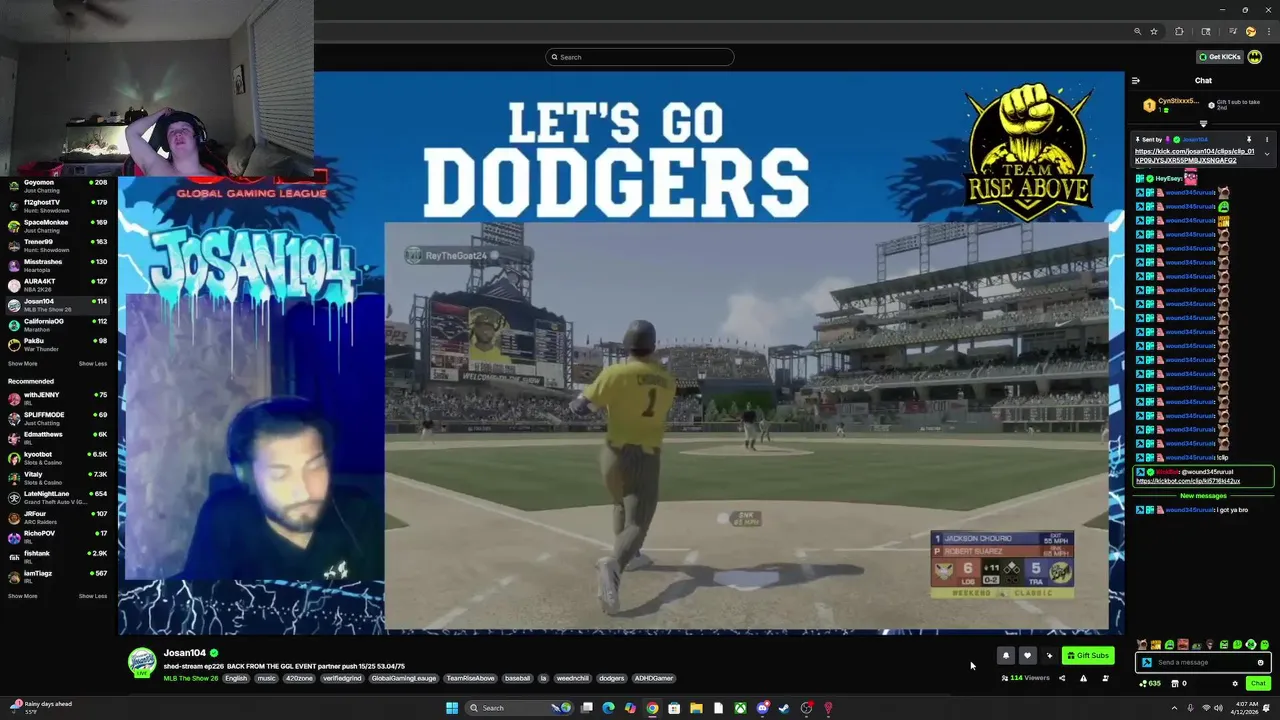The width and height of the screenshot is (1280, 720).
Task: Click the heart follow button
Action: 1027,656
